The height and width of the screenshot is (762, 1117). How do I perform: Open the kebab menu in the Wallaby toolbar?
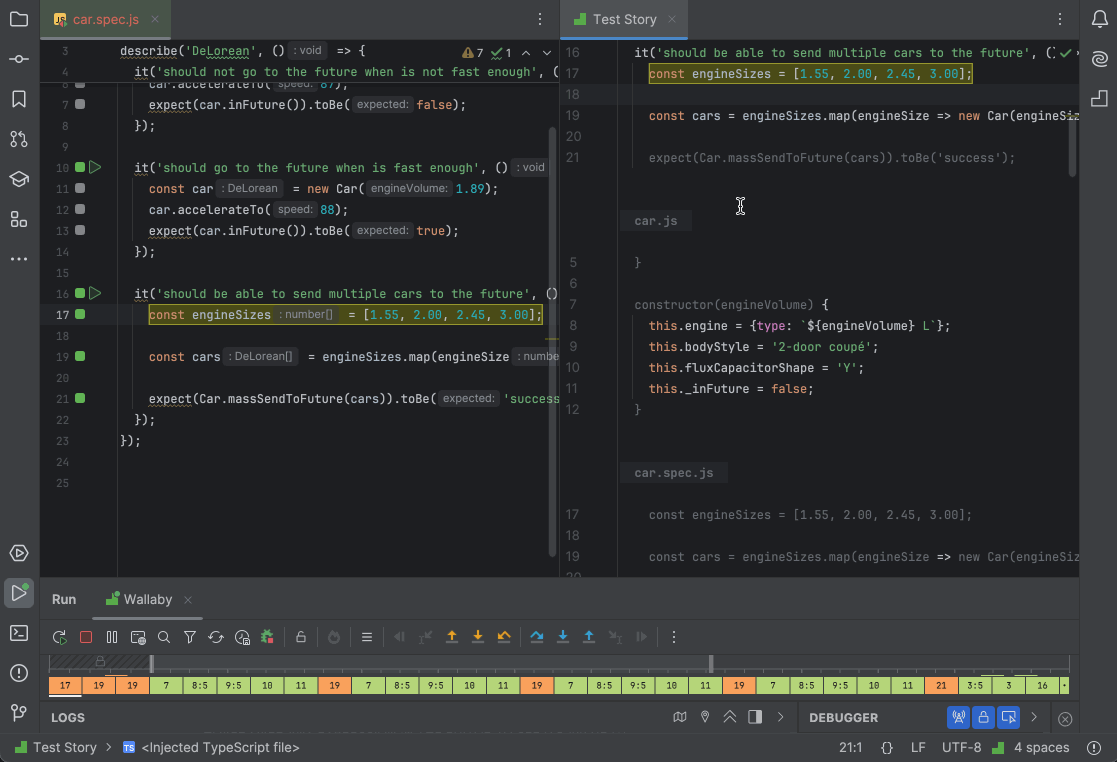coord(674,636)
